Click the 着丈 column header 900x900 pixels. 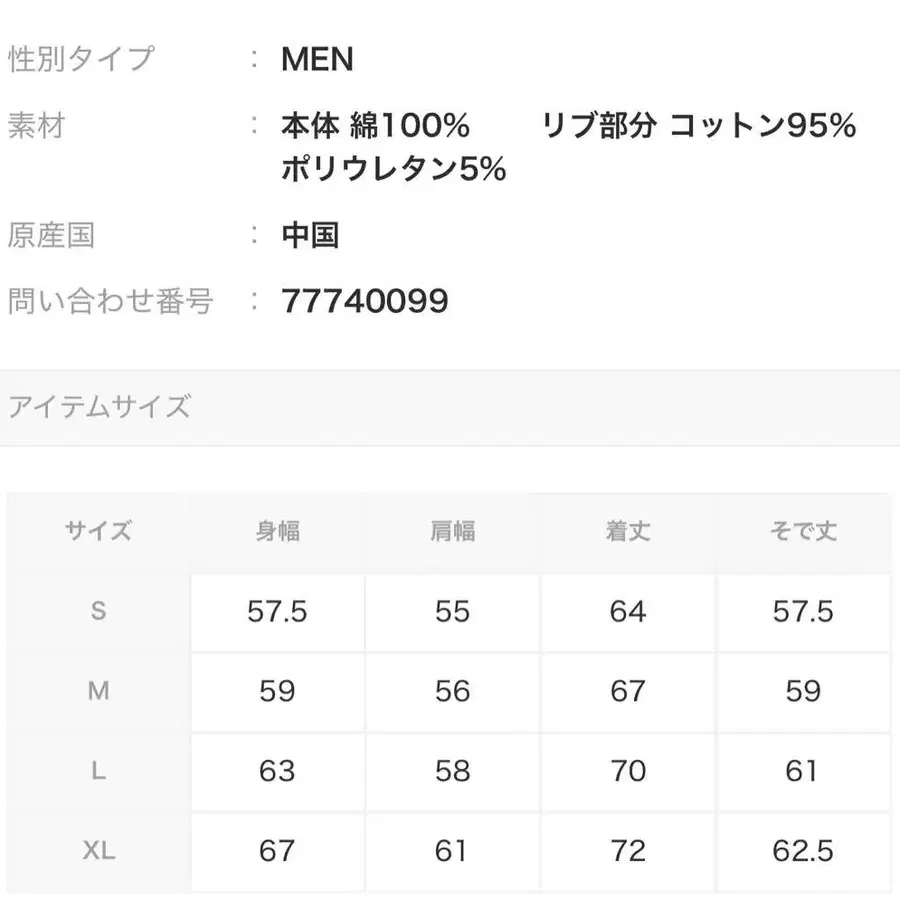coord(627,531)
